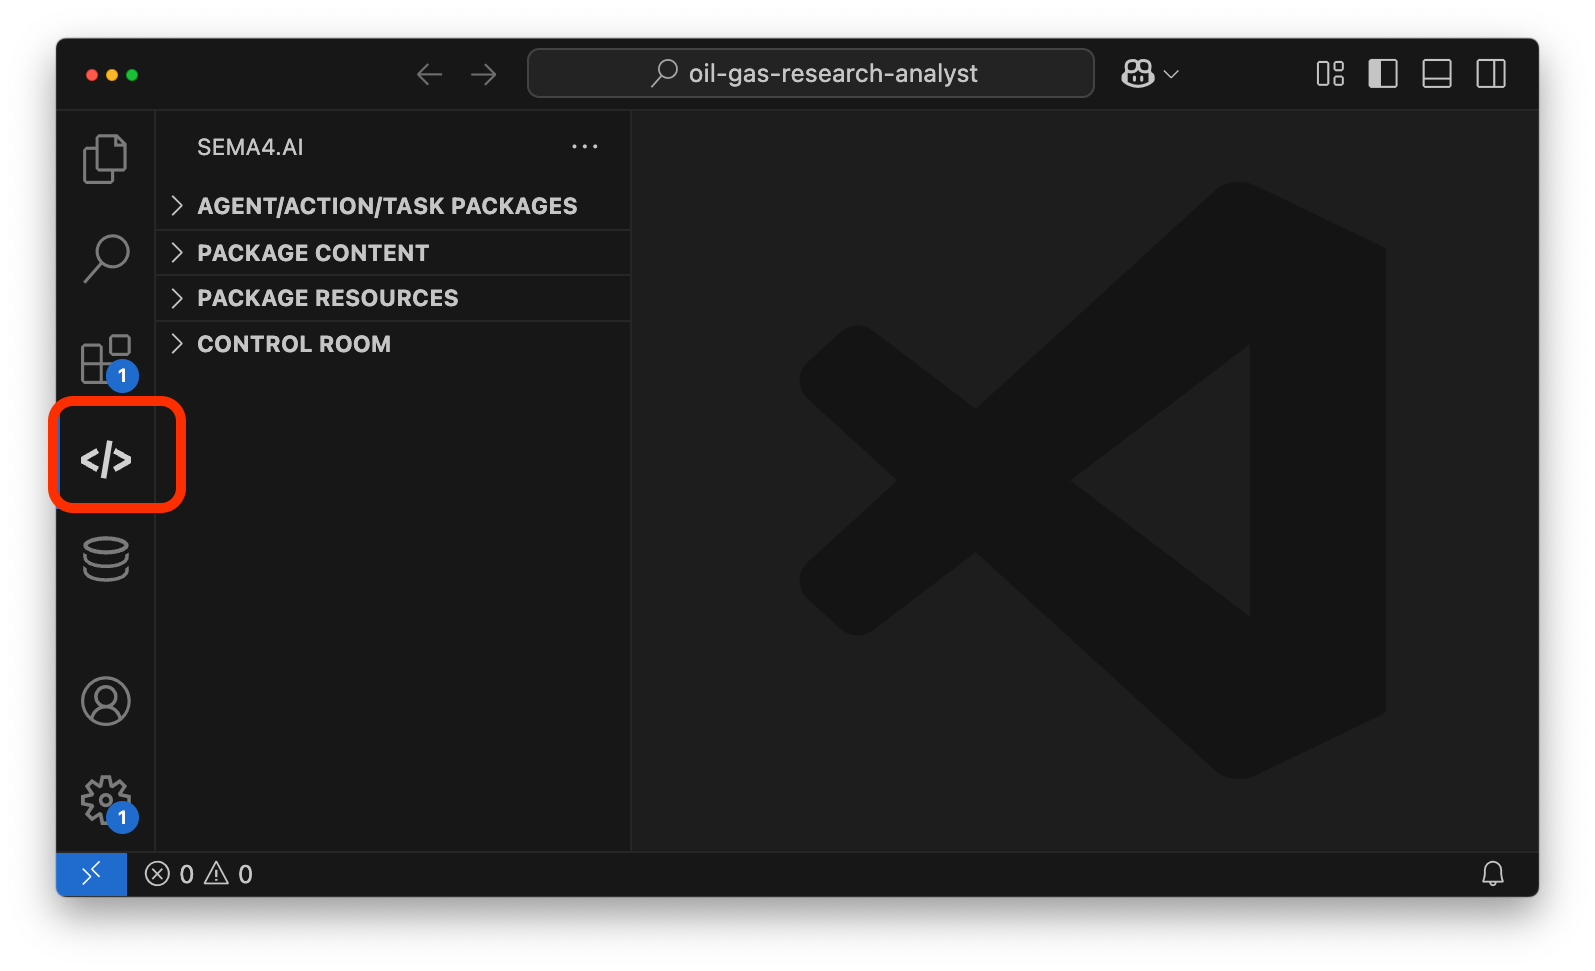Open the Explorer view in activity bar
The width and height of the screenshot is (1595, 971).
click(105, 159)
